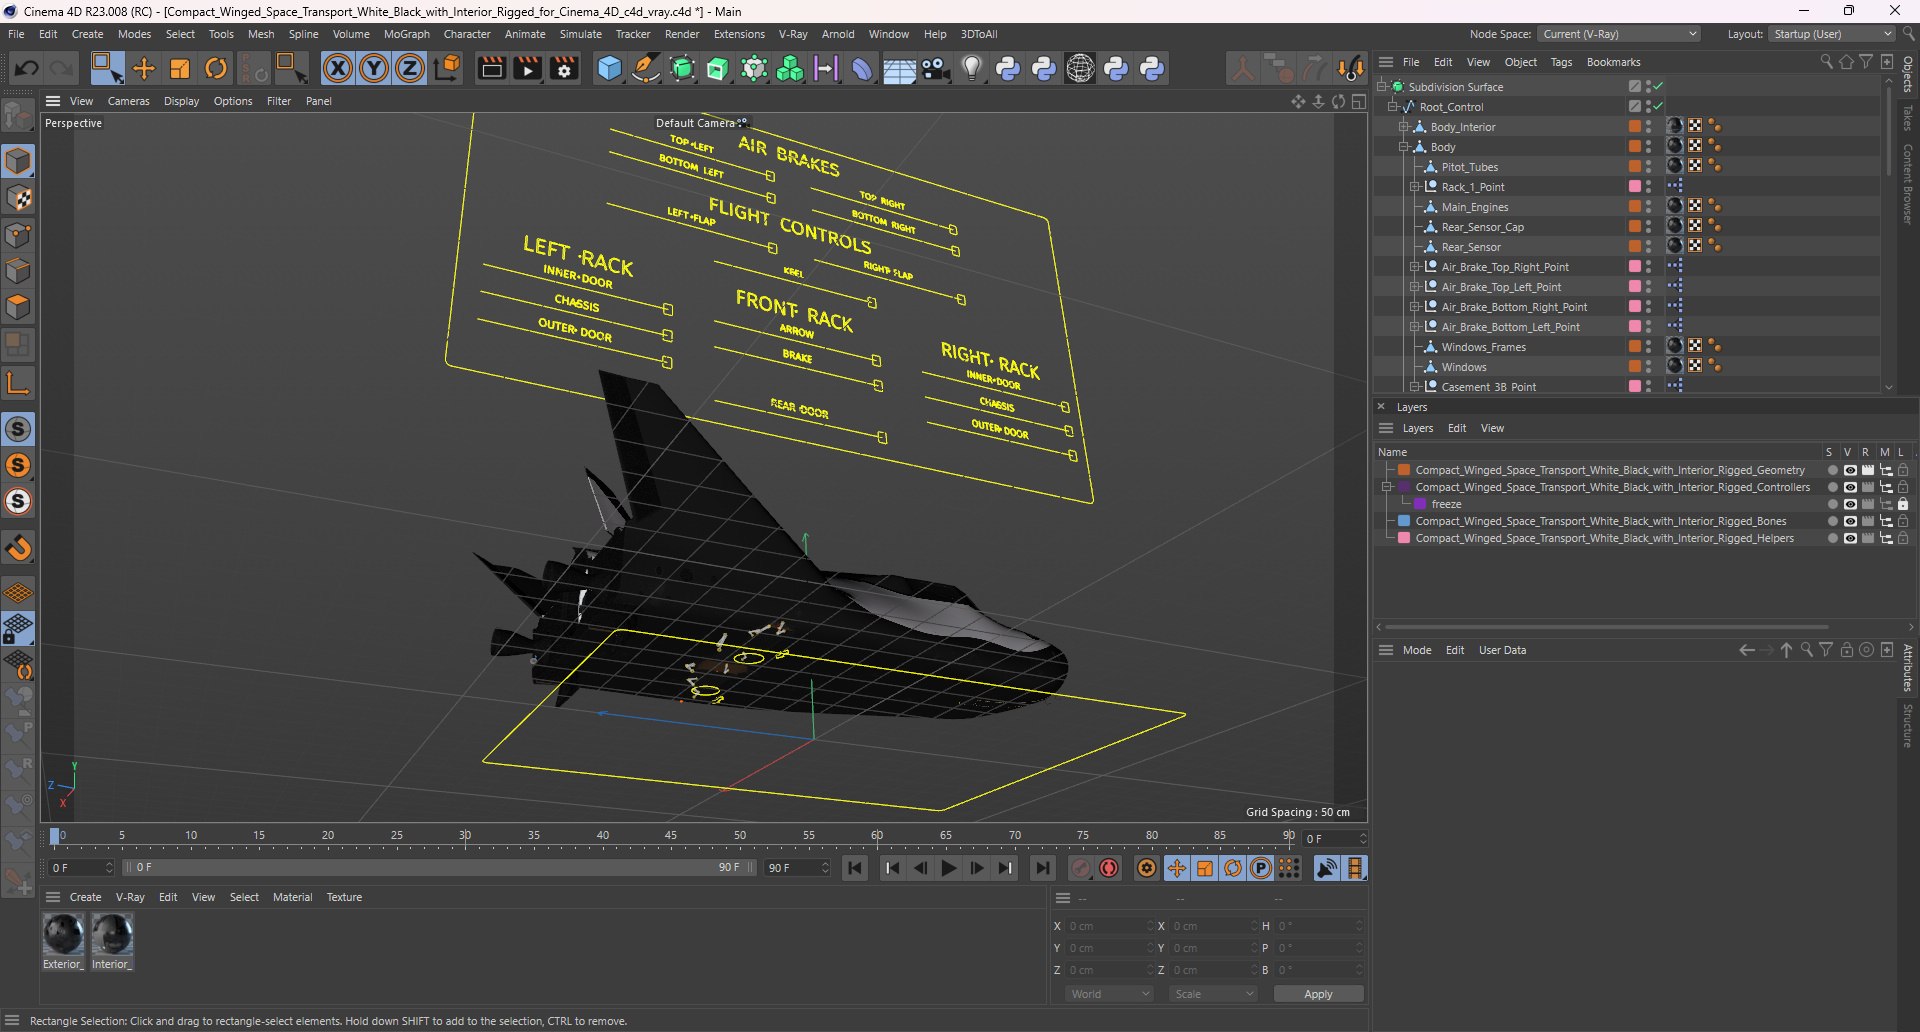The width and height of the screenshot is (1920, 1032).
Task: Toggle the timeline sound icon
Action: [1327, 868]
